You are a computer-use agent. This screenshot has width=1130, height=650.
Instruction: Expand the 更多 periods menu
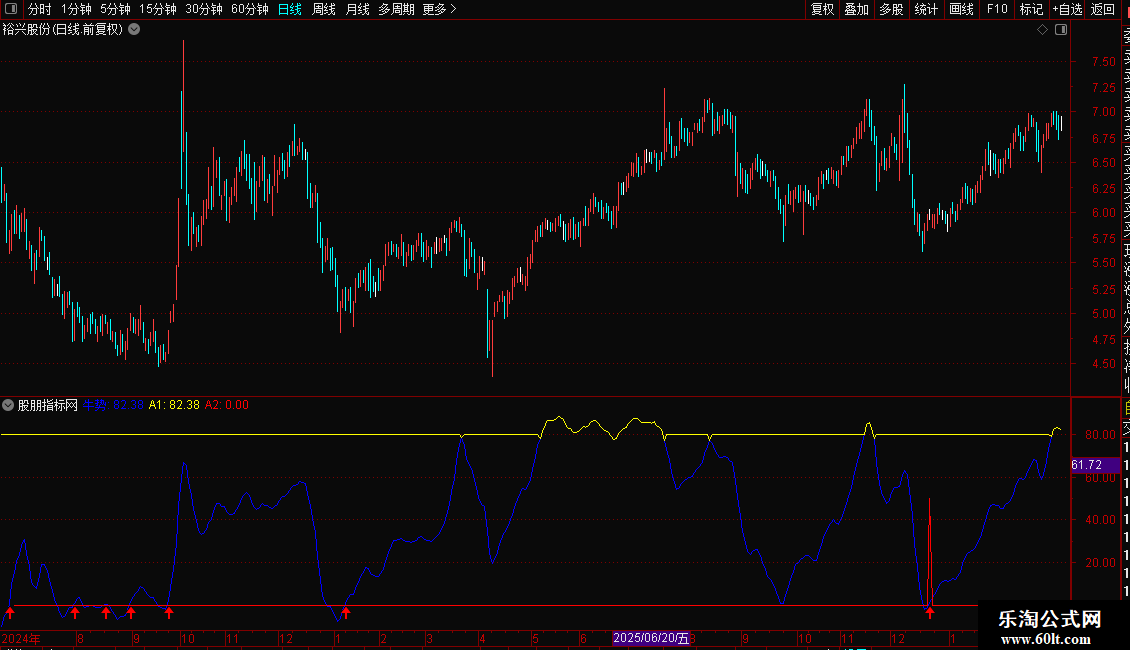tap(440, 9)
